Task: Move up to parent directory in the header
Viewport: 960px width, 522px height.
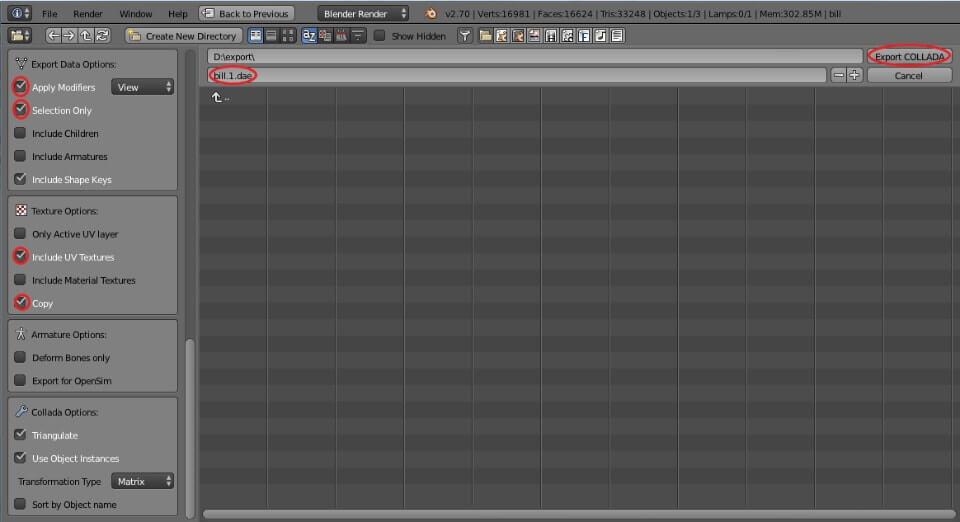Action: [x=86, y=35]
